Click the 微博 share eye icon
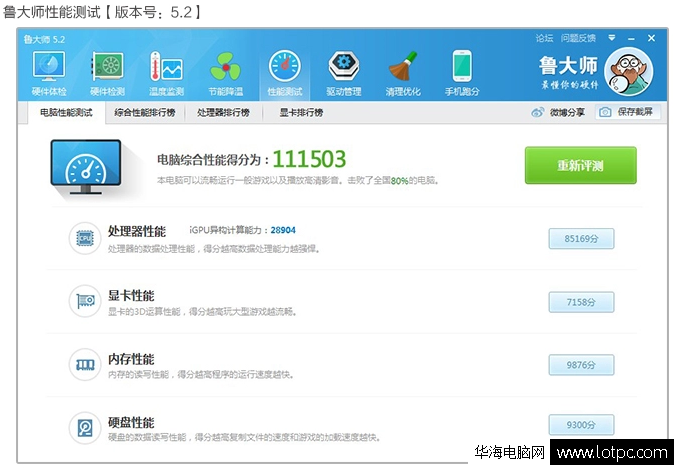 coord(537,113)
